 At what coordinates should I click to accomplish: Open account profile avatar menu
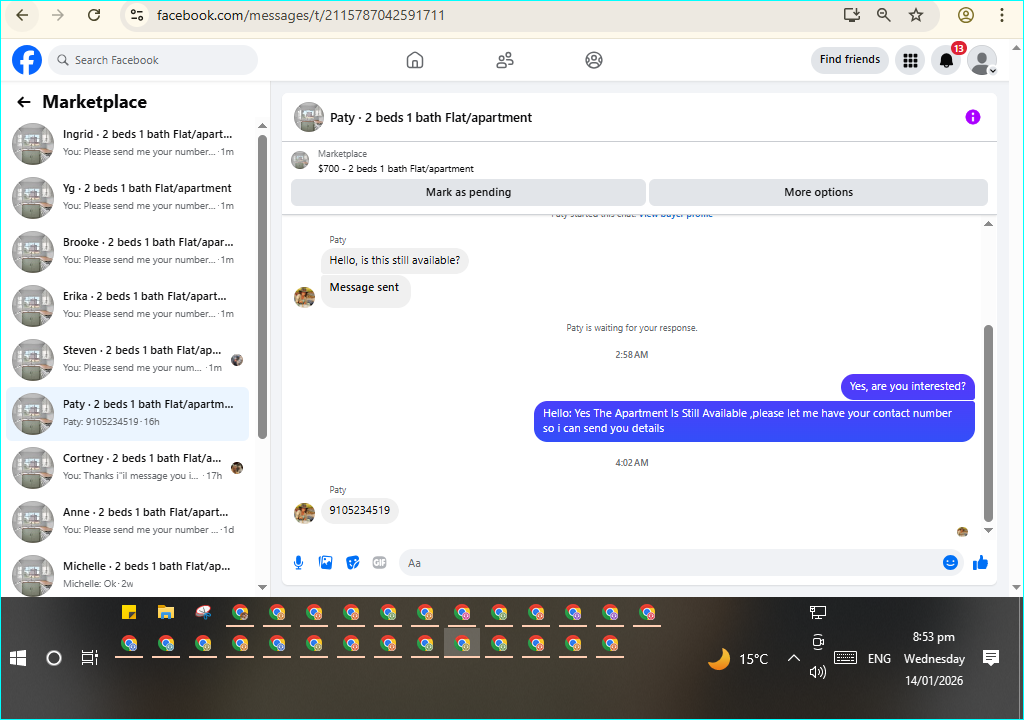coord(982,60)
